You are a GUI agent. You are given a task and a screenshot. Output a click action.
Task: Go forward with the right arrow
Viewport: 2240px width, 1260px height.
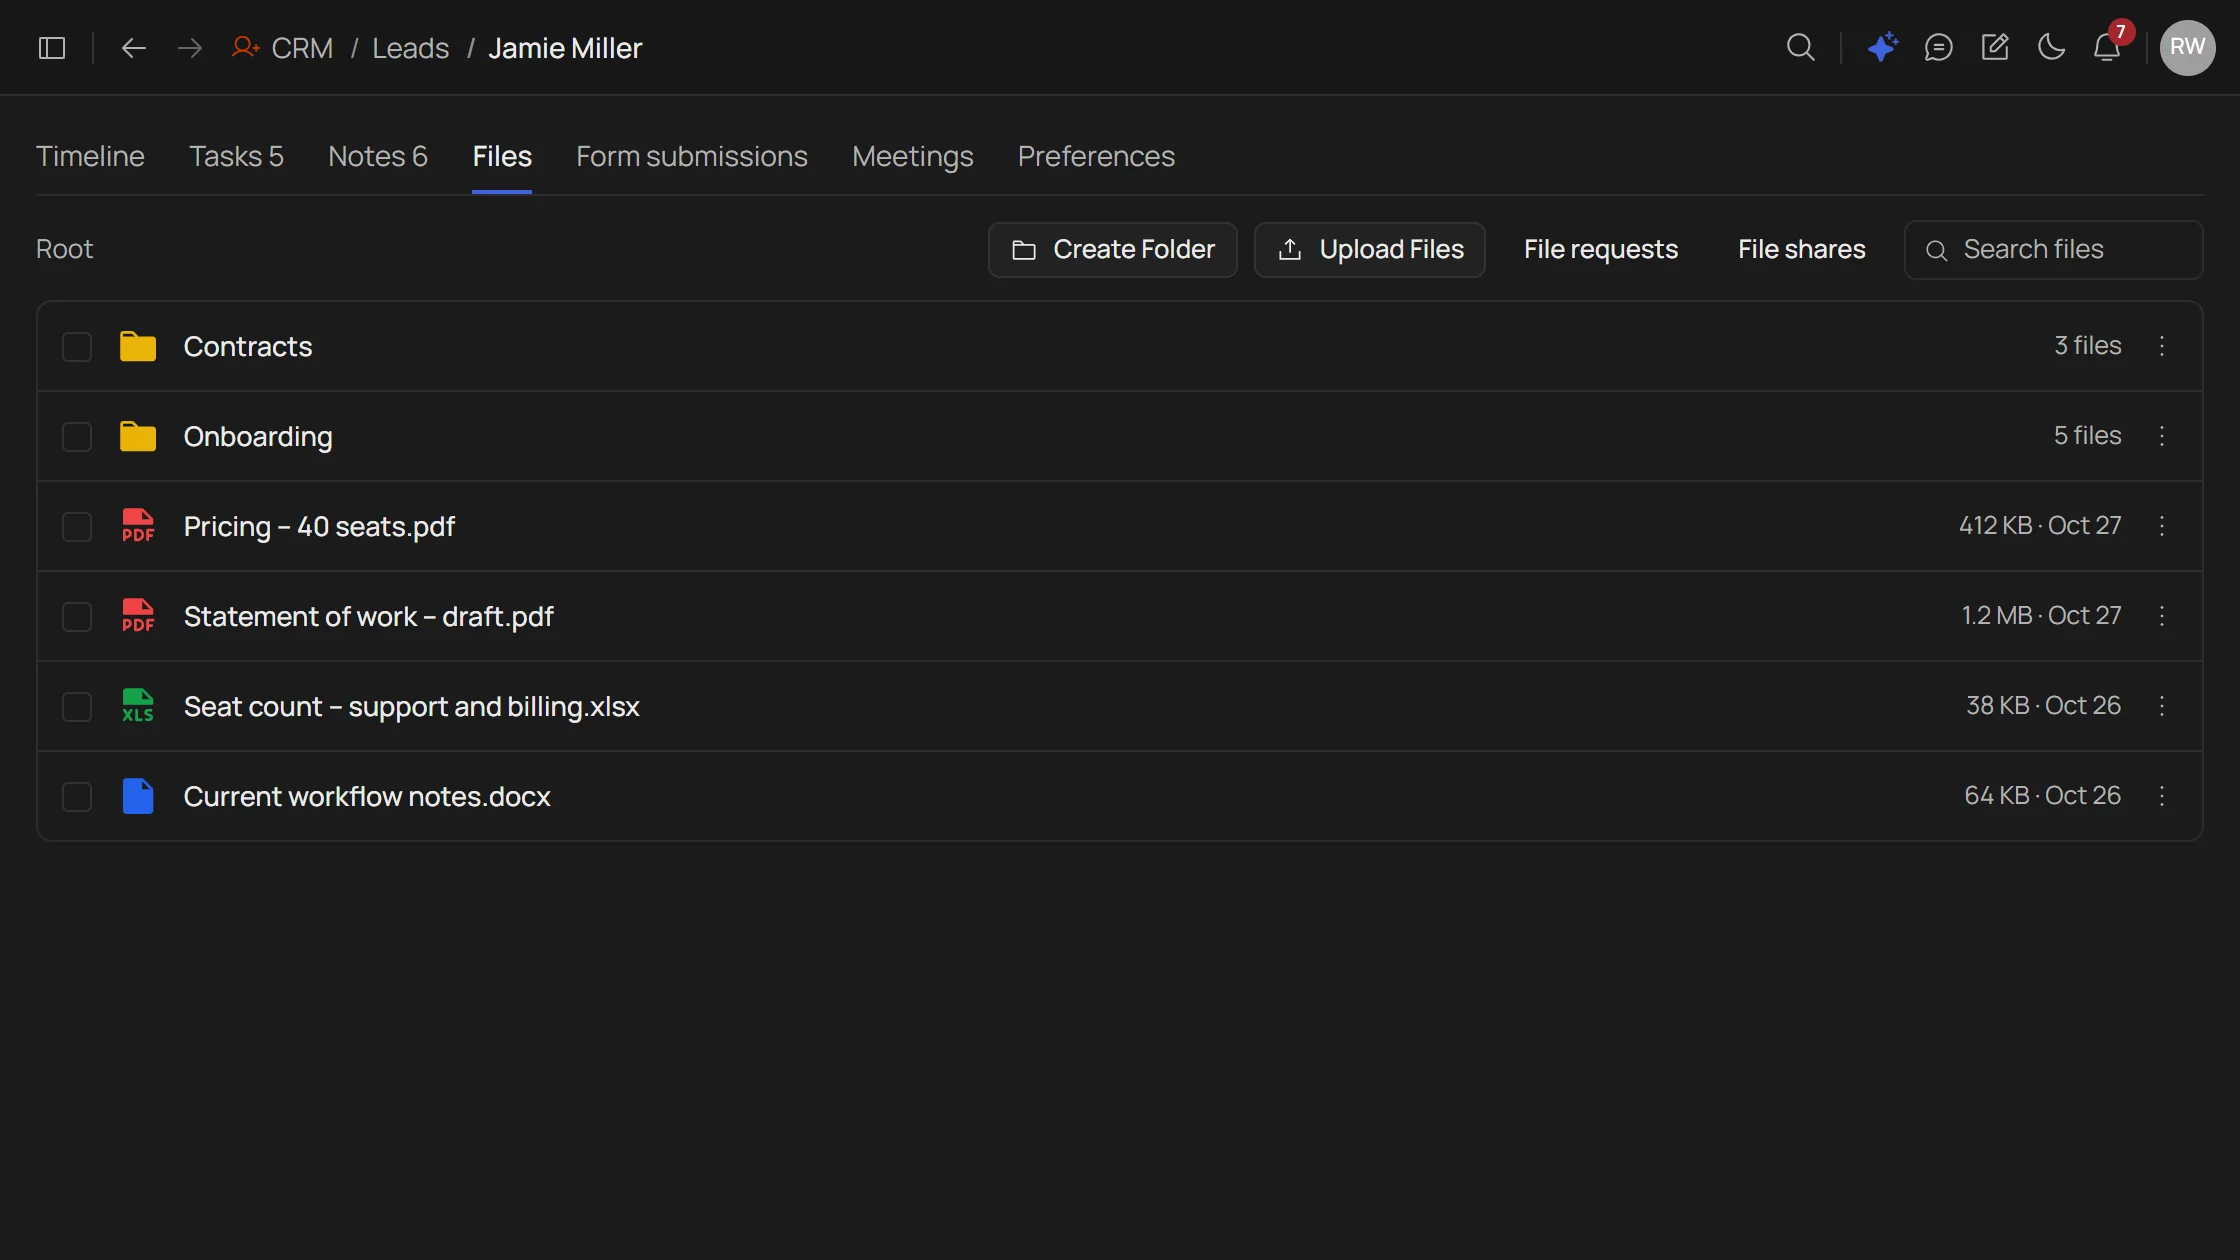[x=190, y=48]
